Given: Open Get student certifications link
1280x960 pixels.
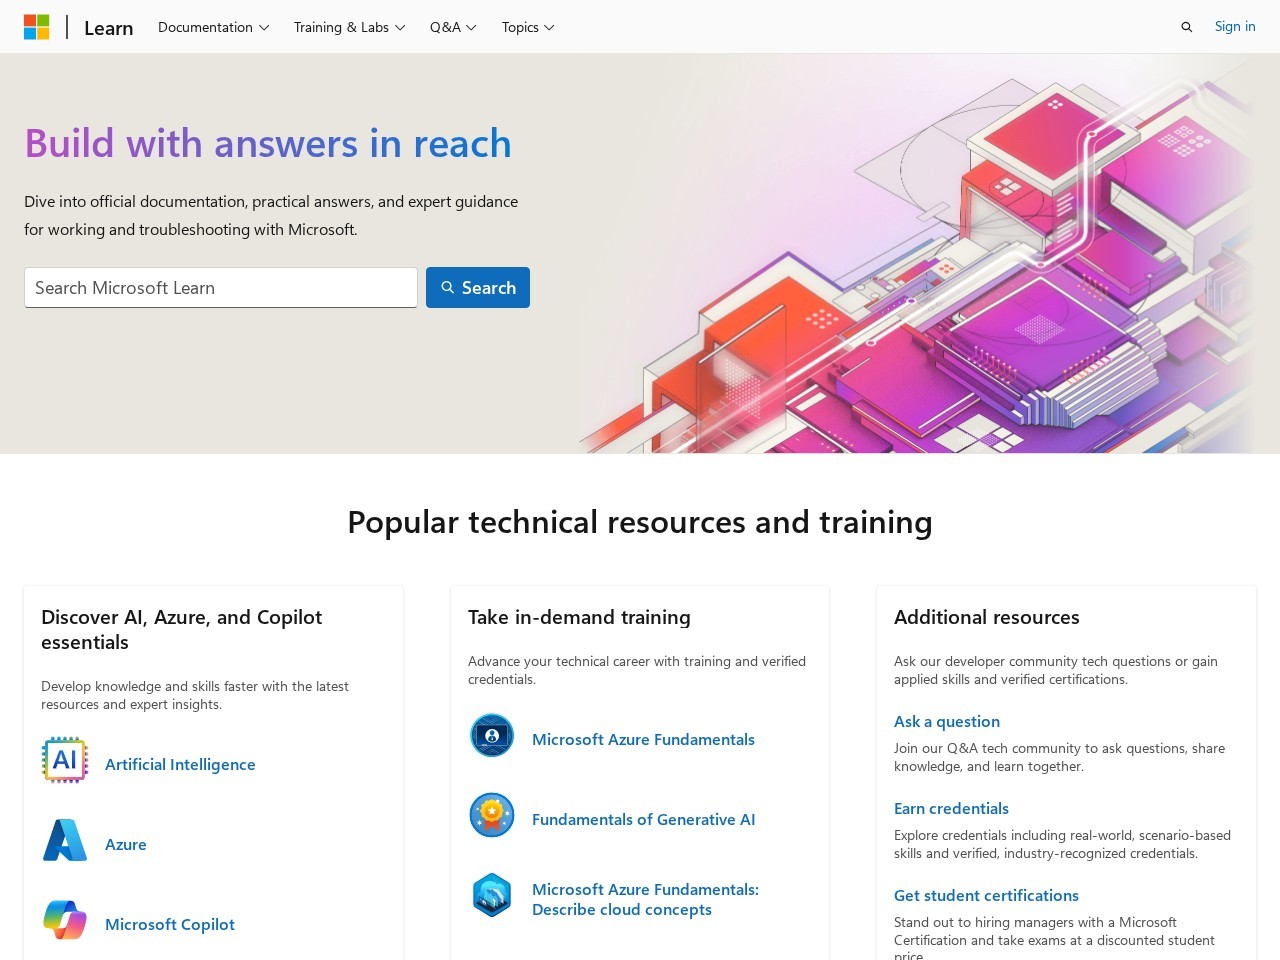Looking at the screenshot, I should click(x=986, y=895).
